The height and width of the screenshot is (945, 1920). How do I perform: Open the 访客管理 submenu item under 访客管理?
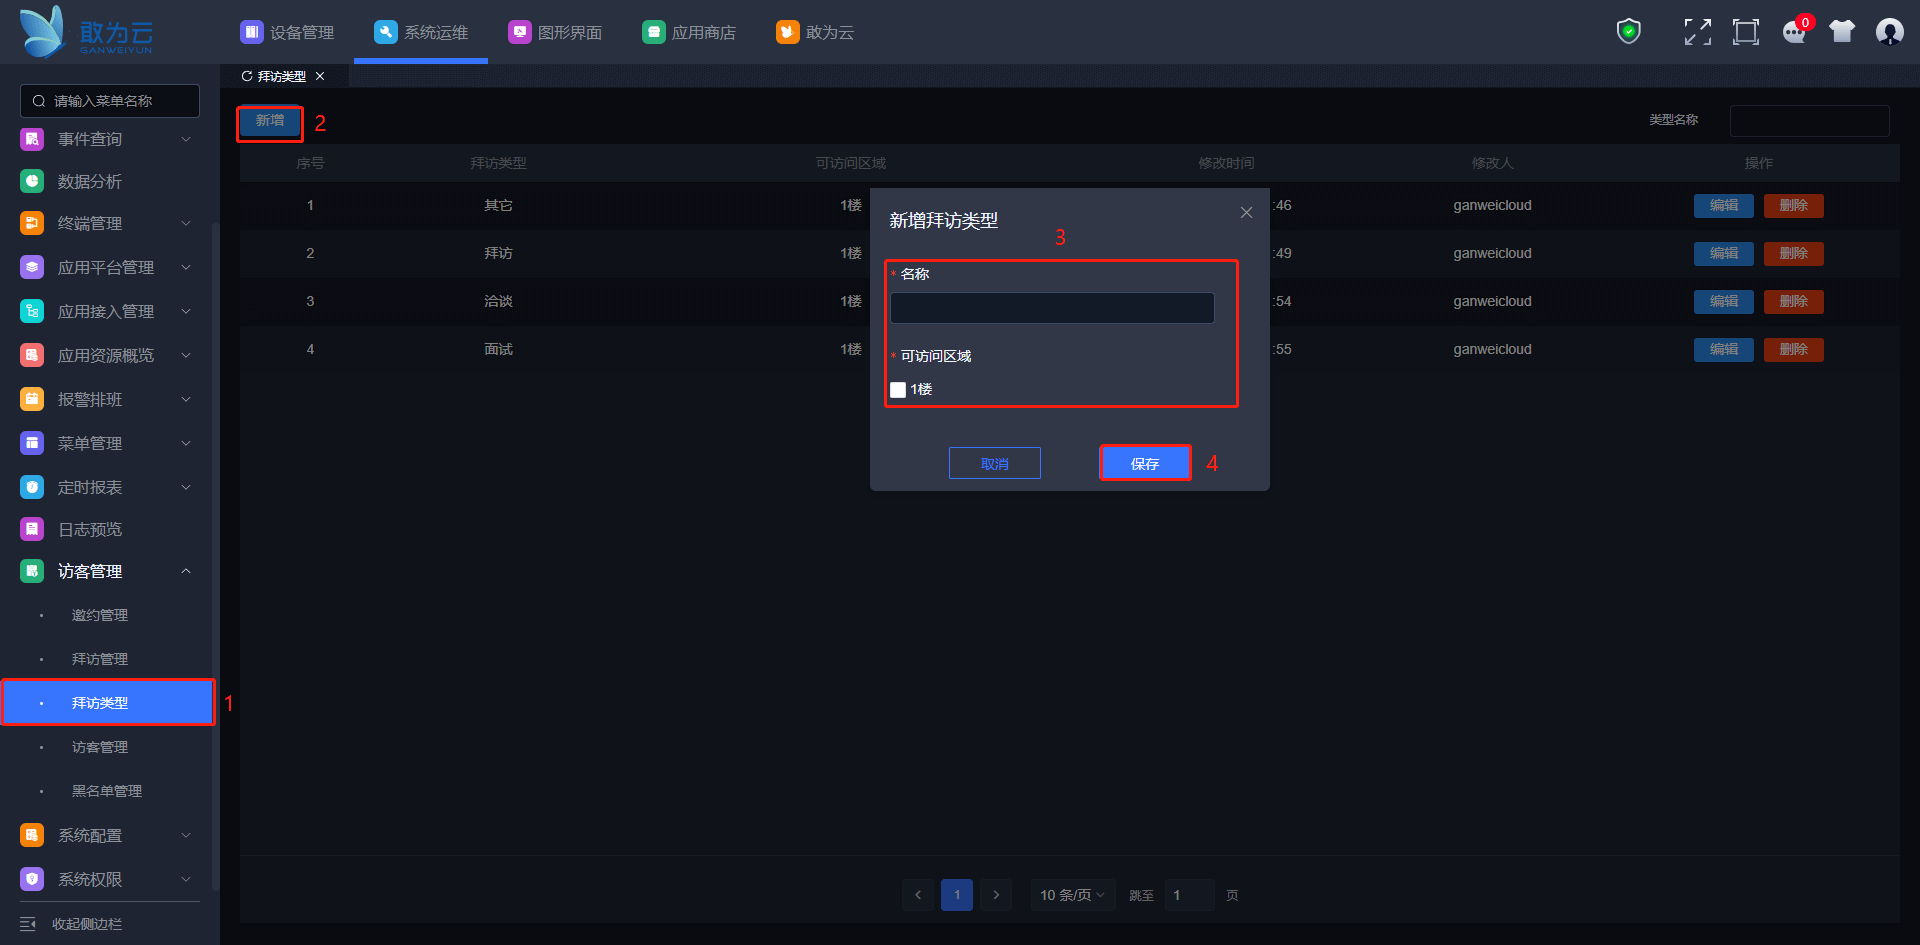coord(100,747)
